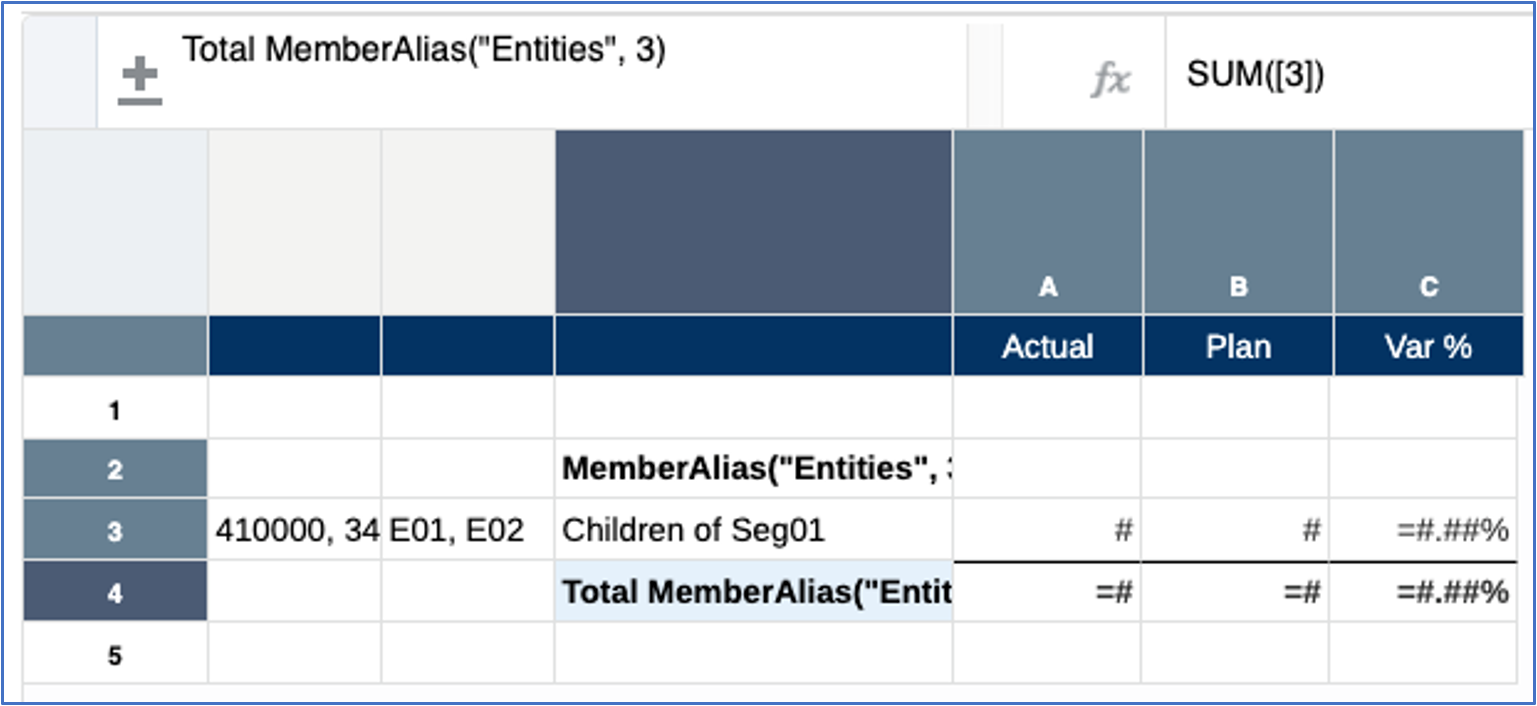The width and height of the screenshot is (1537, 706).
Task: Click the highlighted Total MemberAlias cell in row 4
Action: pyautogui.click(x=752, y=592)
